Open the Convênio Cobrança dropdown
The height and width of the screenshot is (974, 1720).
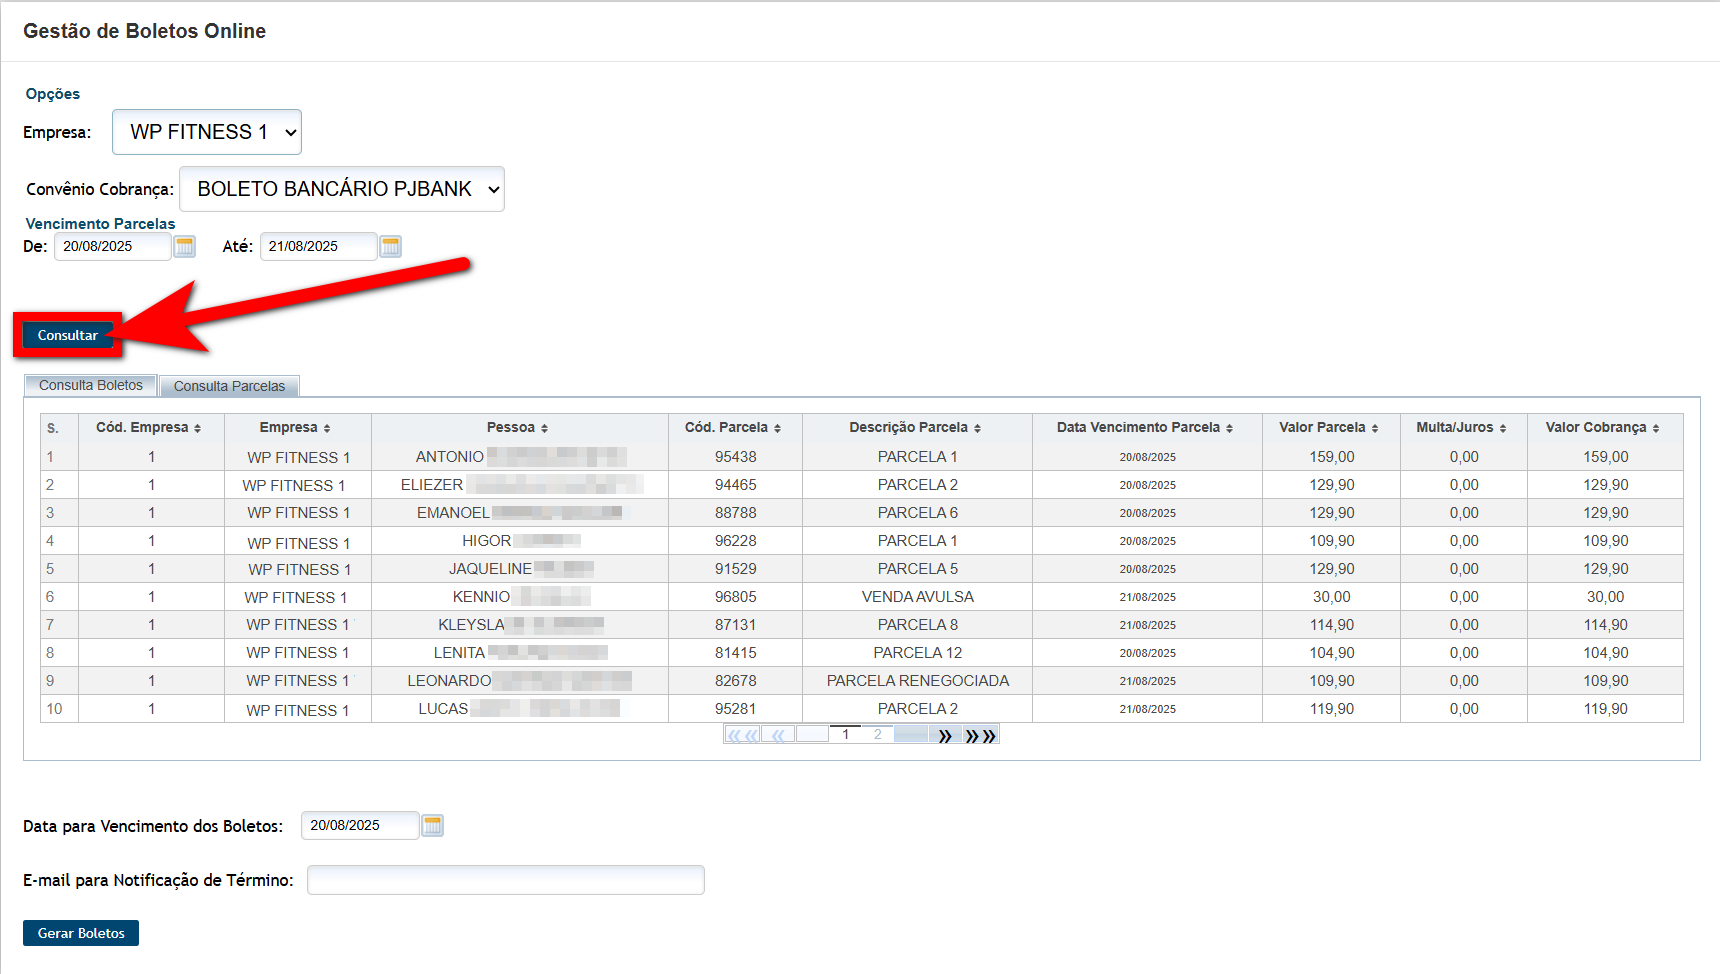click(342, 189)
